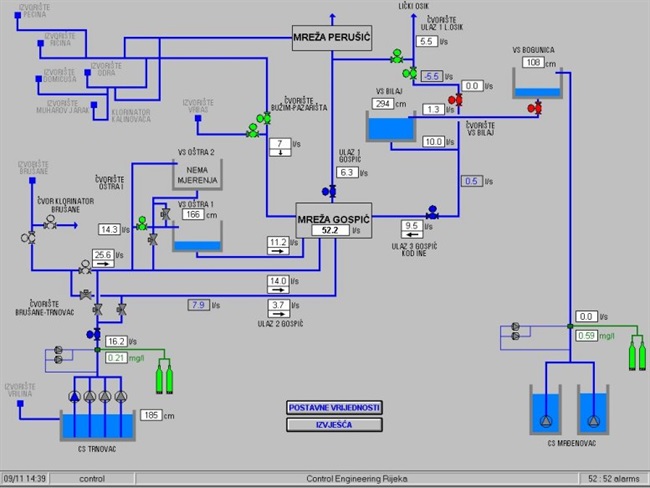Click the Izvorište Odra source marker
Screen dimensions: 650x488
87,73
